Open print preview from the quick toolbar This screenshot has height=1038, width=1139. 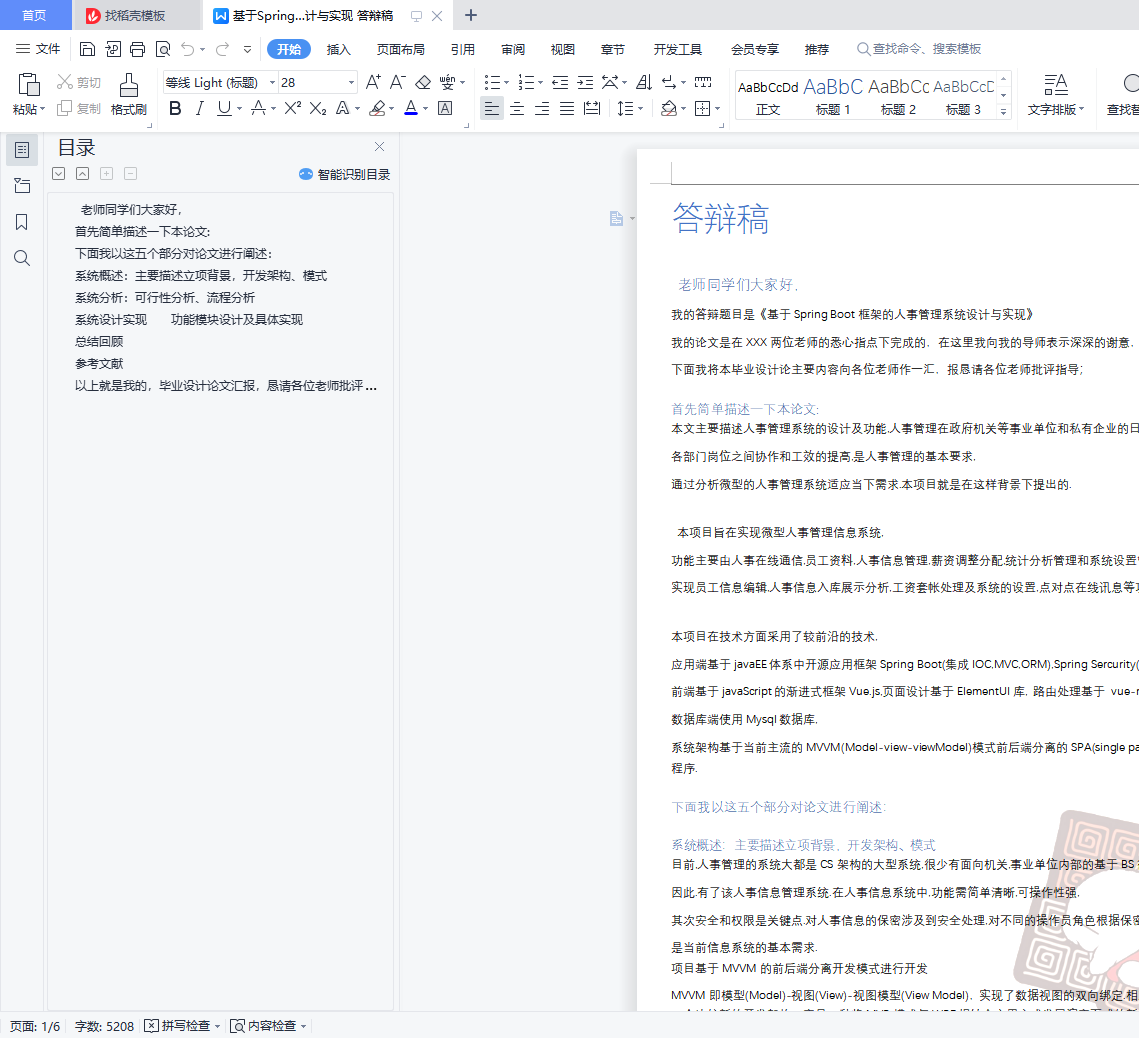163,49
